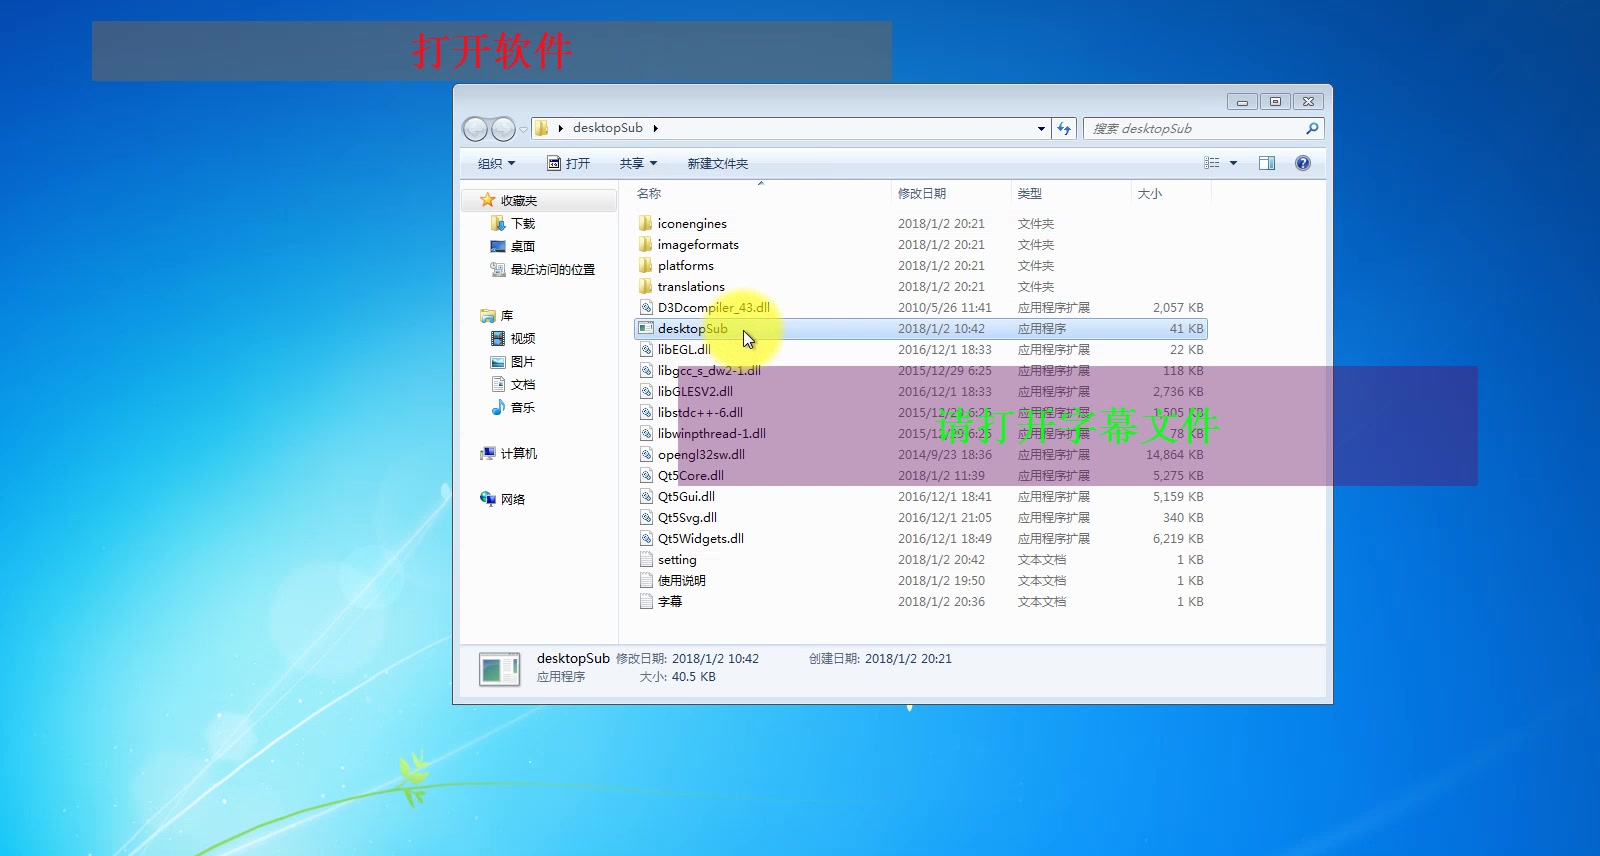The image size is (1600, 856).
Task: Click the 字幕 file name
Action: 670,601
